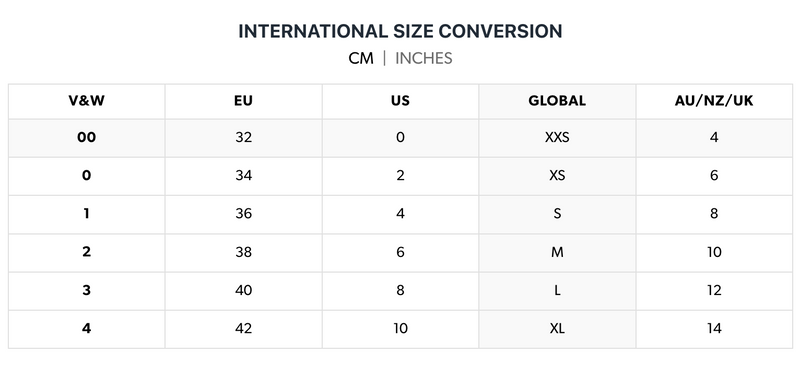This screenshot has height=376, width=800.
Task: Click the XXS global size cell
Action: tap(557, 138)
